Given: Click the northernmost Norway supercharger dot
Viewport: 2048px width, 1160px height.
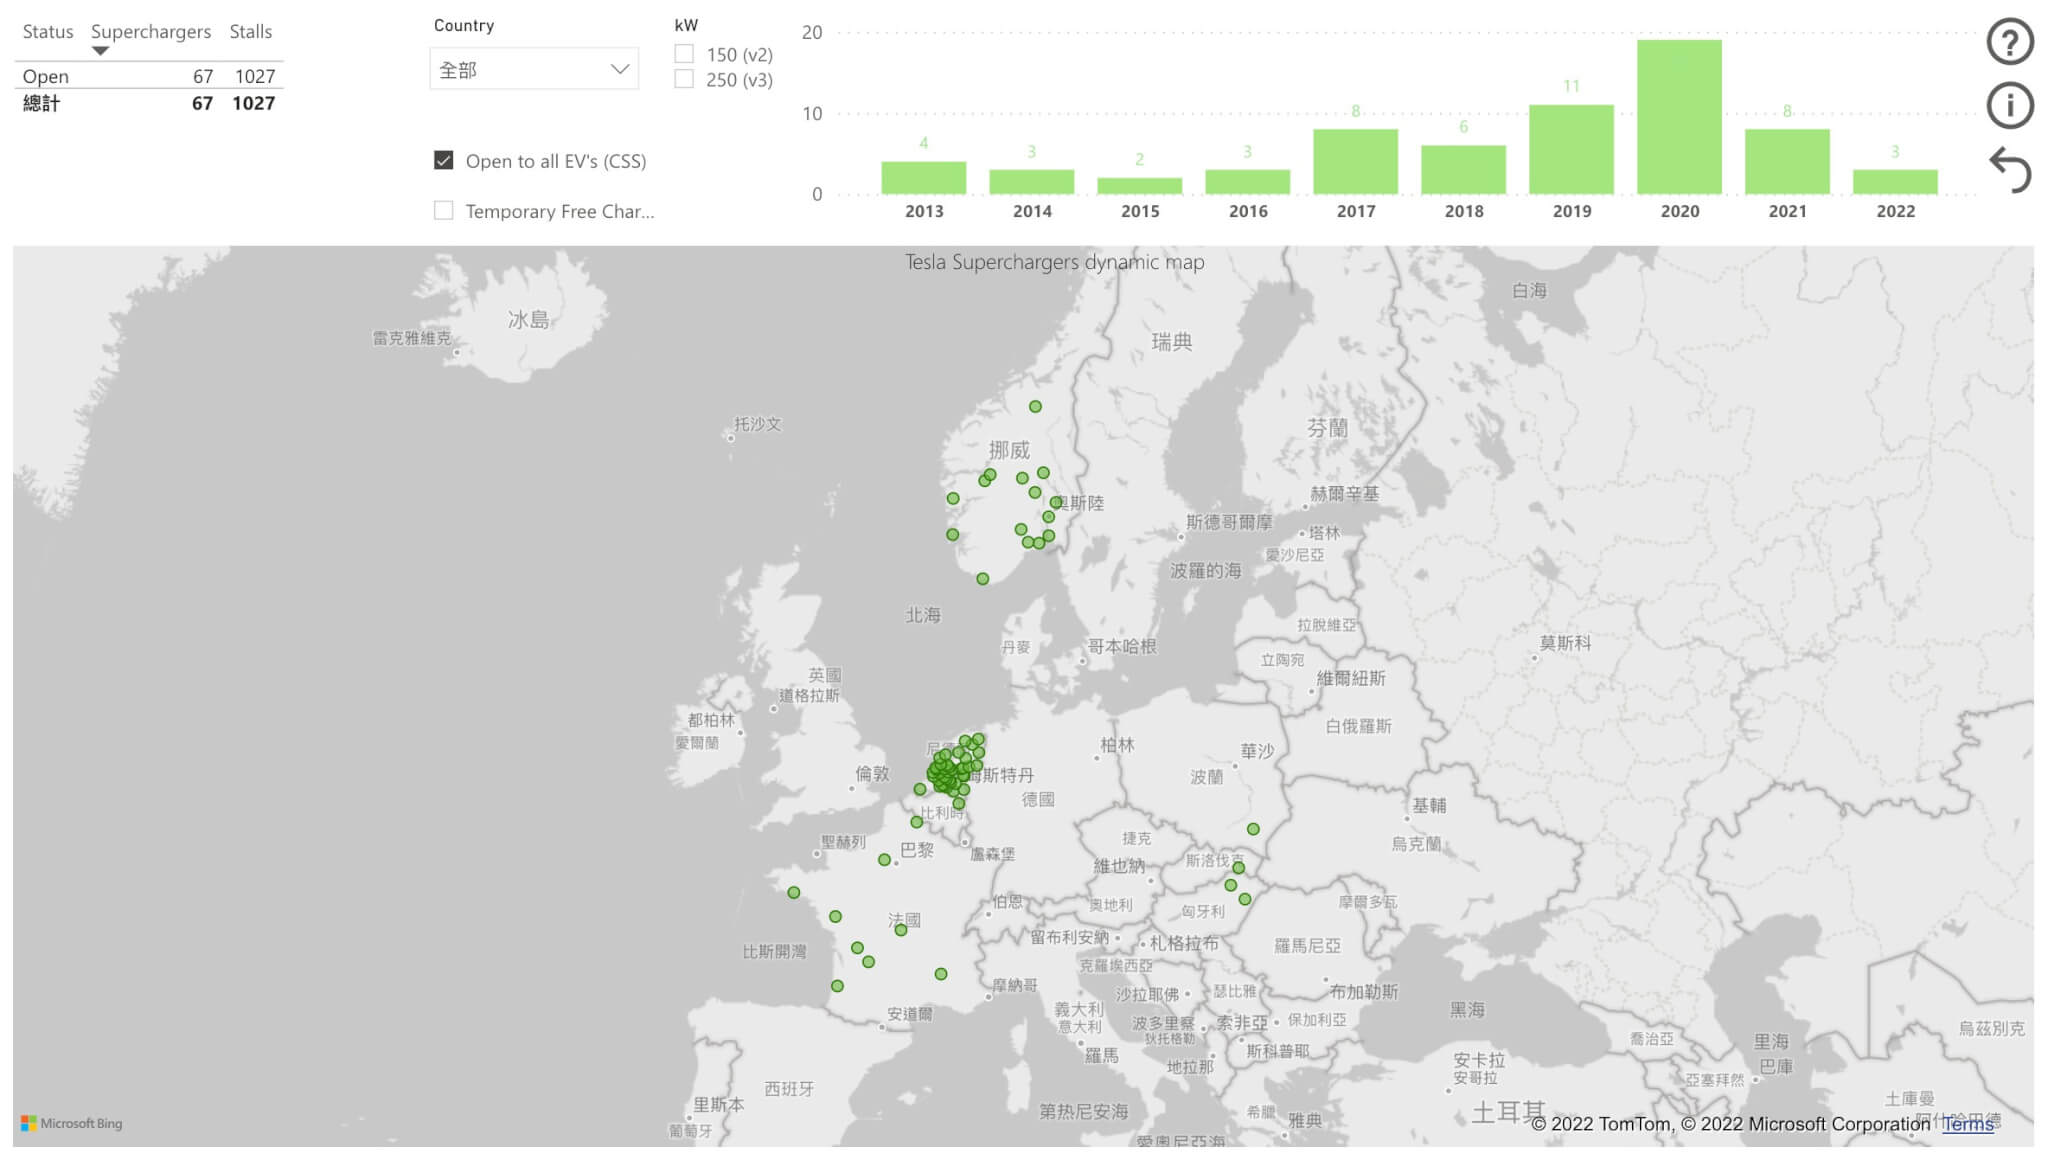Looking at the screenshot, I should 1036,407.
